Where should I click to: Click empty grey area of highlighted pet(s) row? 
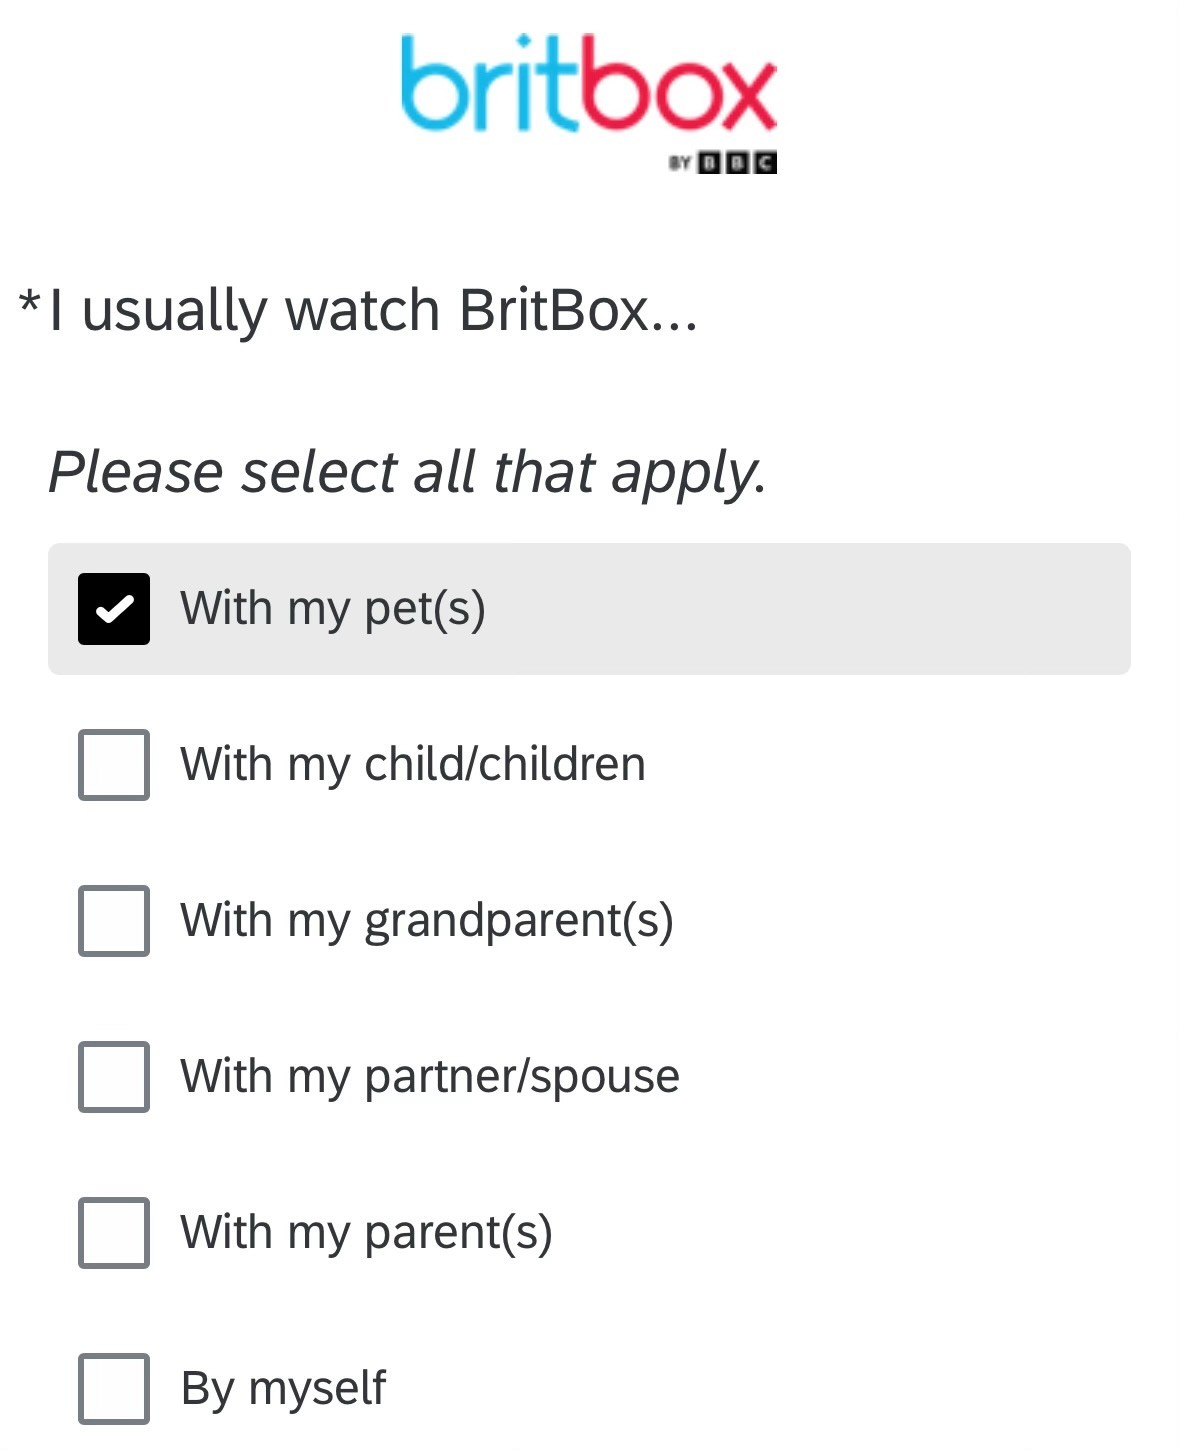(800, 609)
